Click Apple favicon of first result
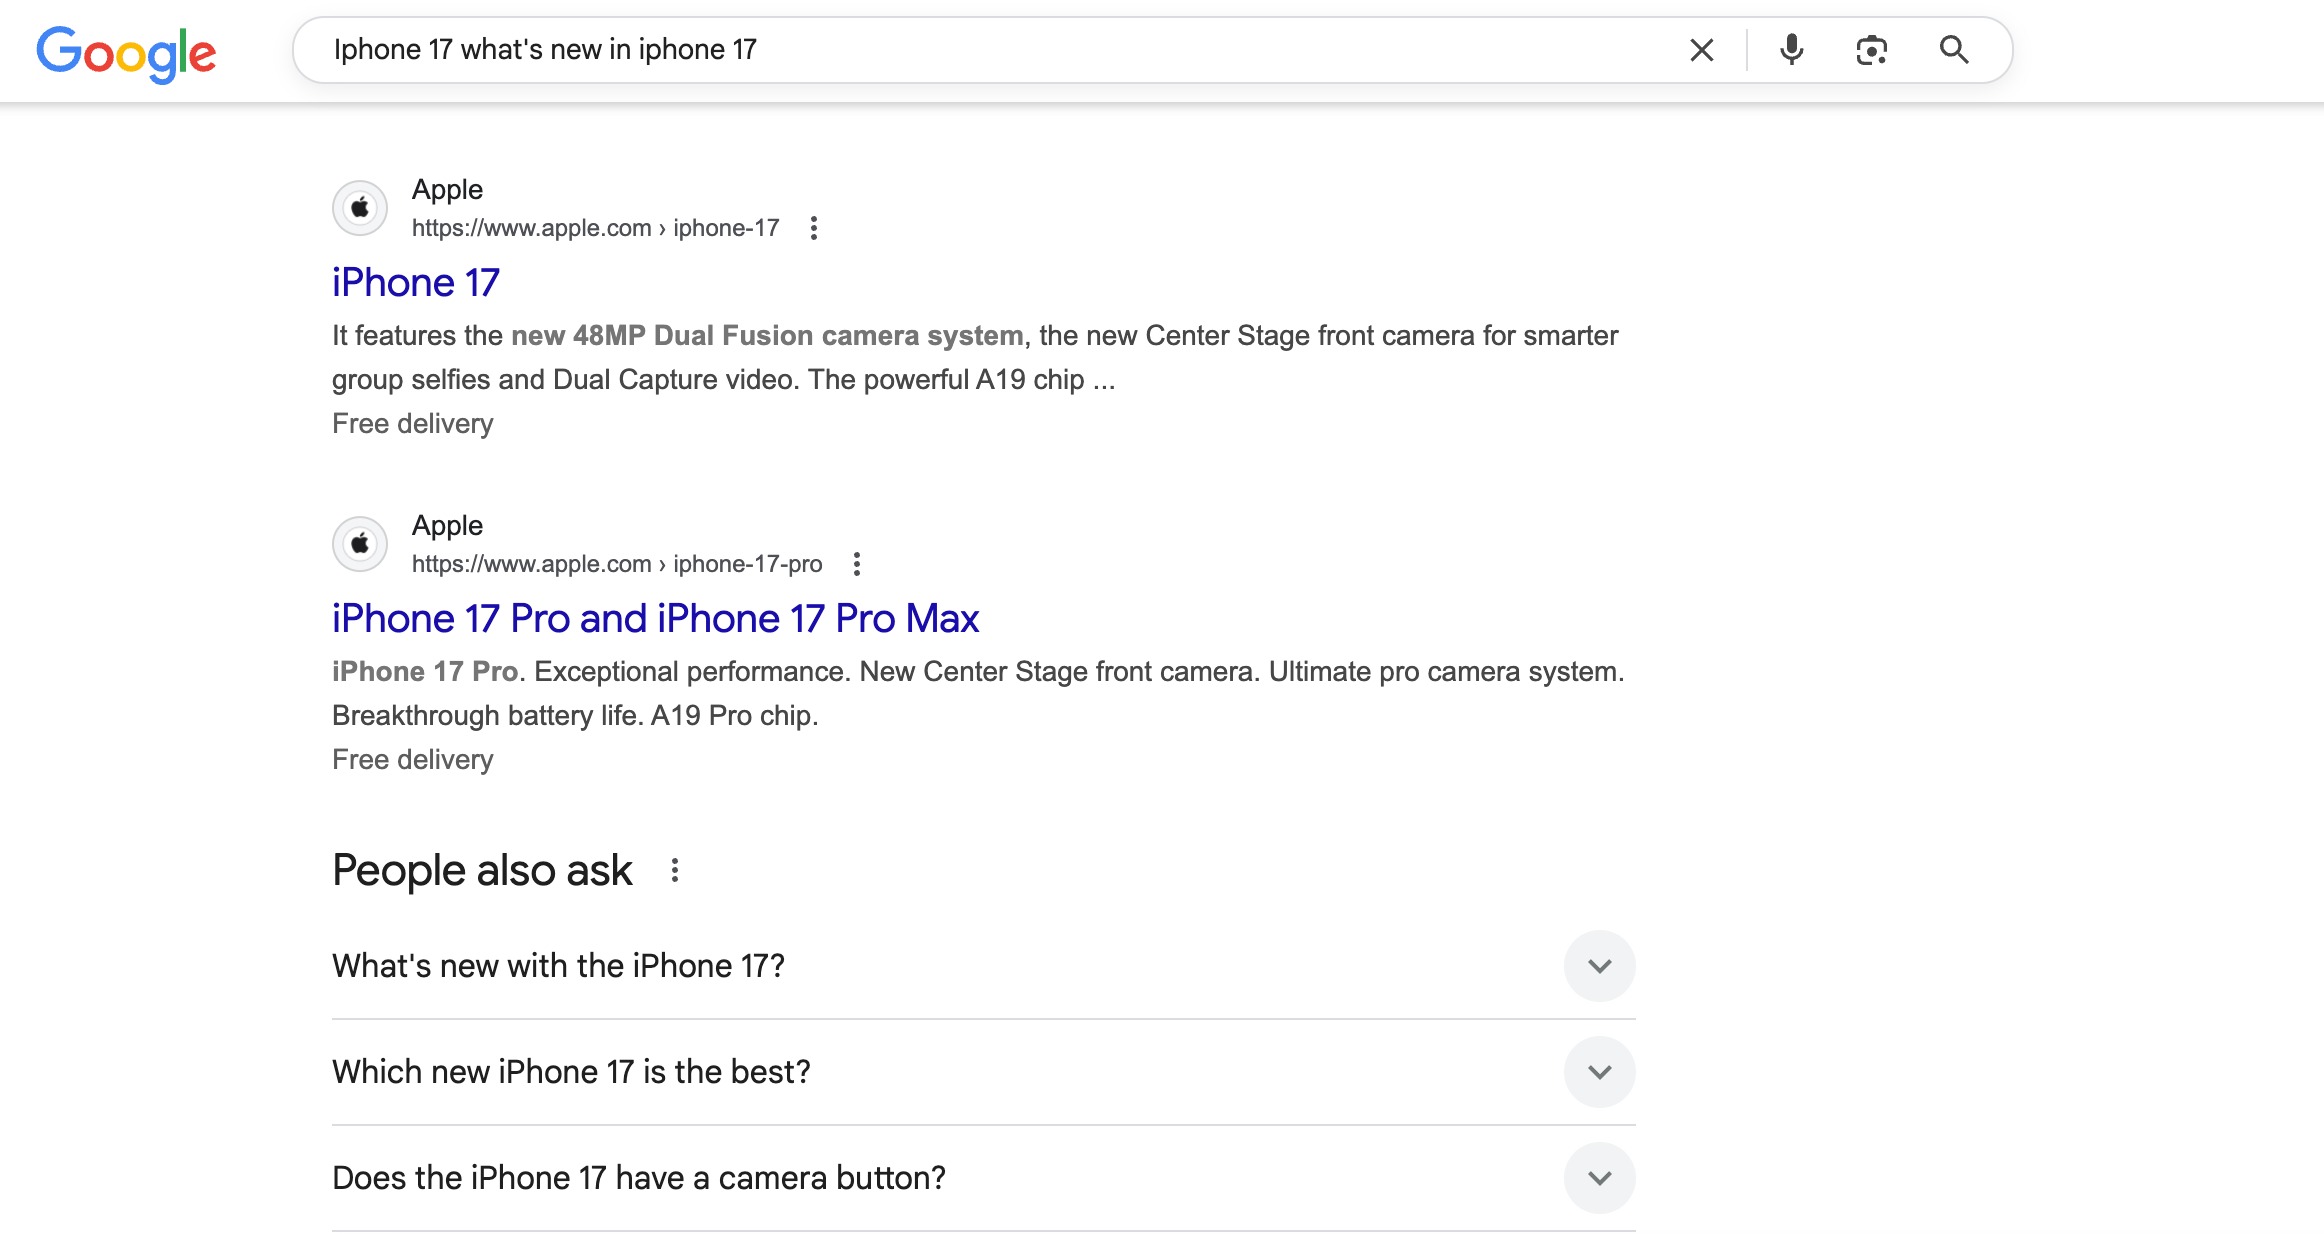Image resolution: width=2324 pixels, height=1234 pixels. [x=360, y=208]
